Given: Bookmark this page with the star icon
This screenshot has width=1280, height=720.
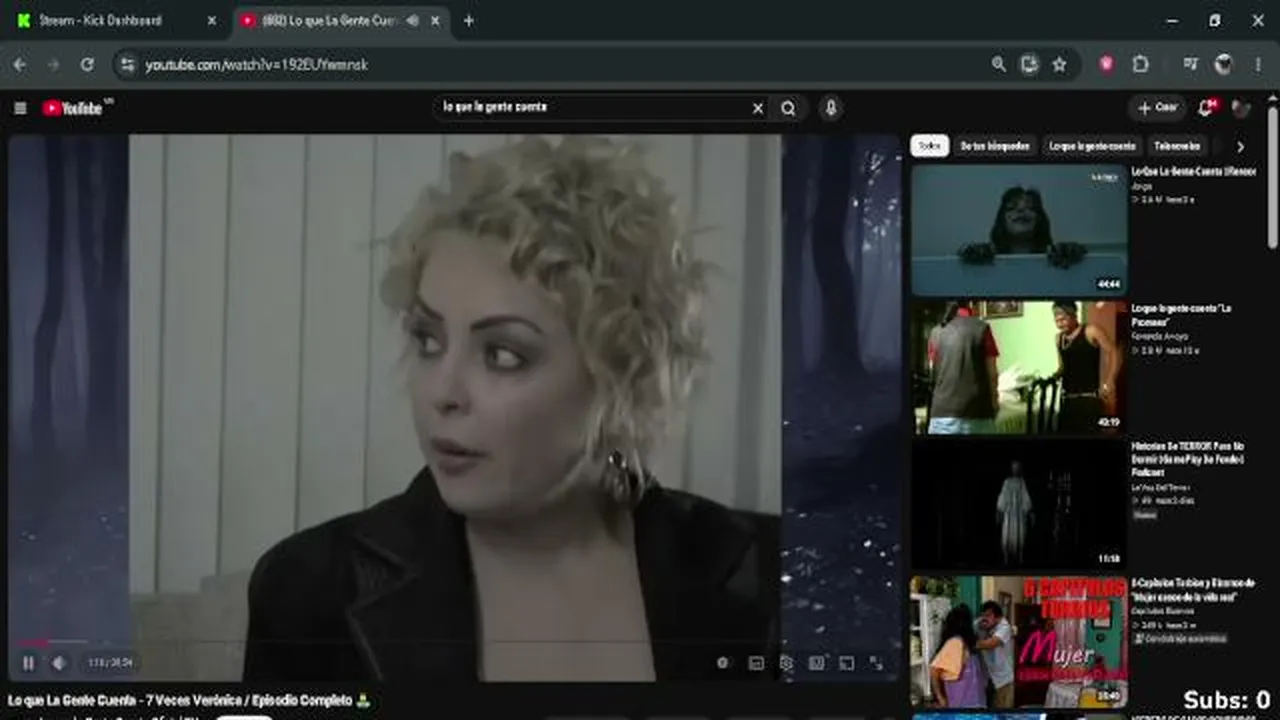Looking at the screenshot, I should click(x=1059, y=64).
